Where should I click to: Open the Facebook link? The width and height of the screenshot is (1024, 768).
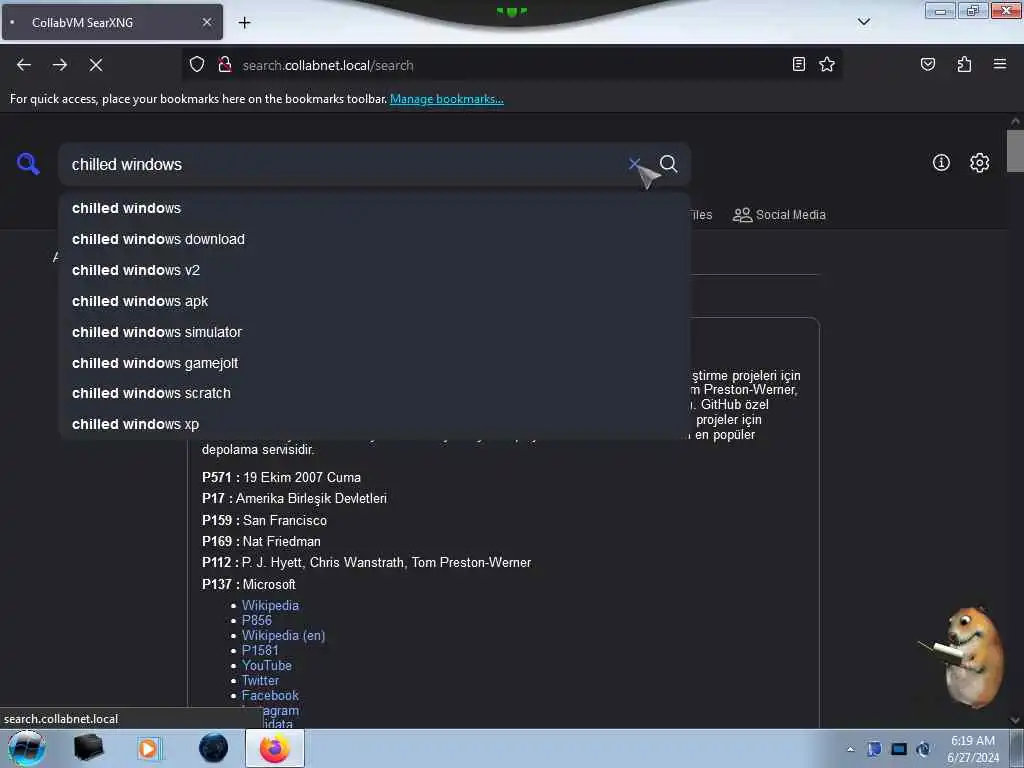[x=270, y=696]
